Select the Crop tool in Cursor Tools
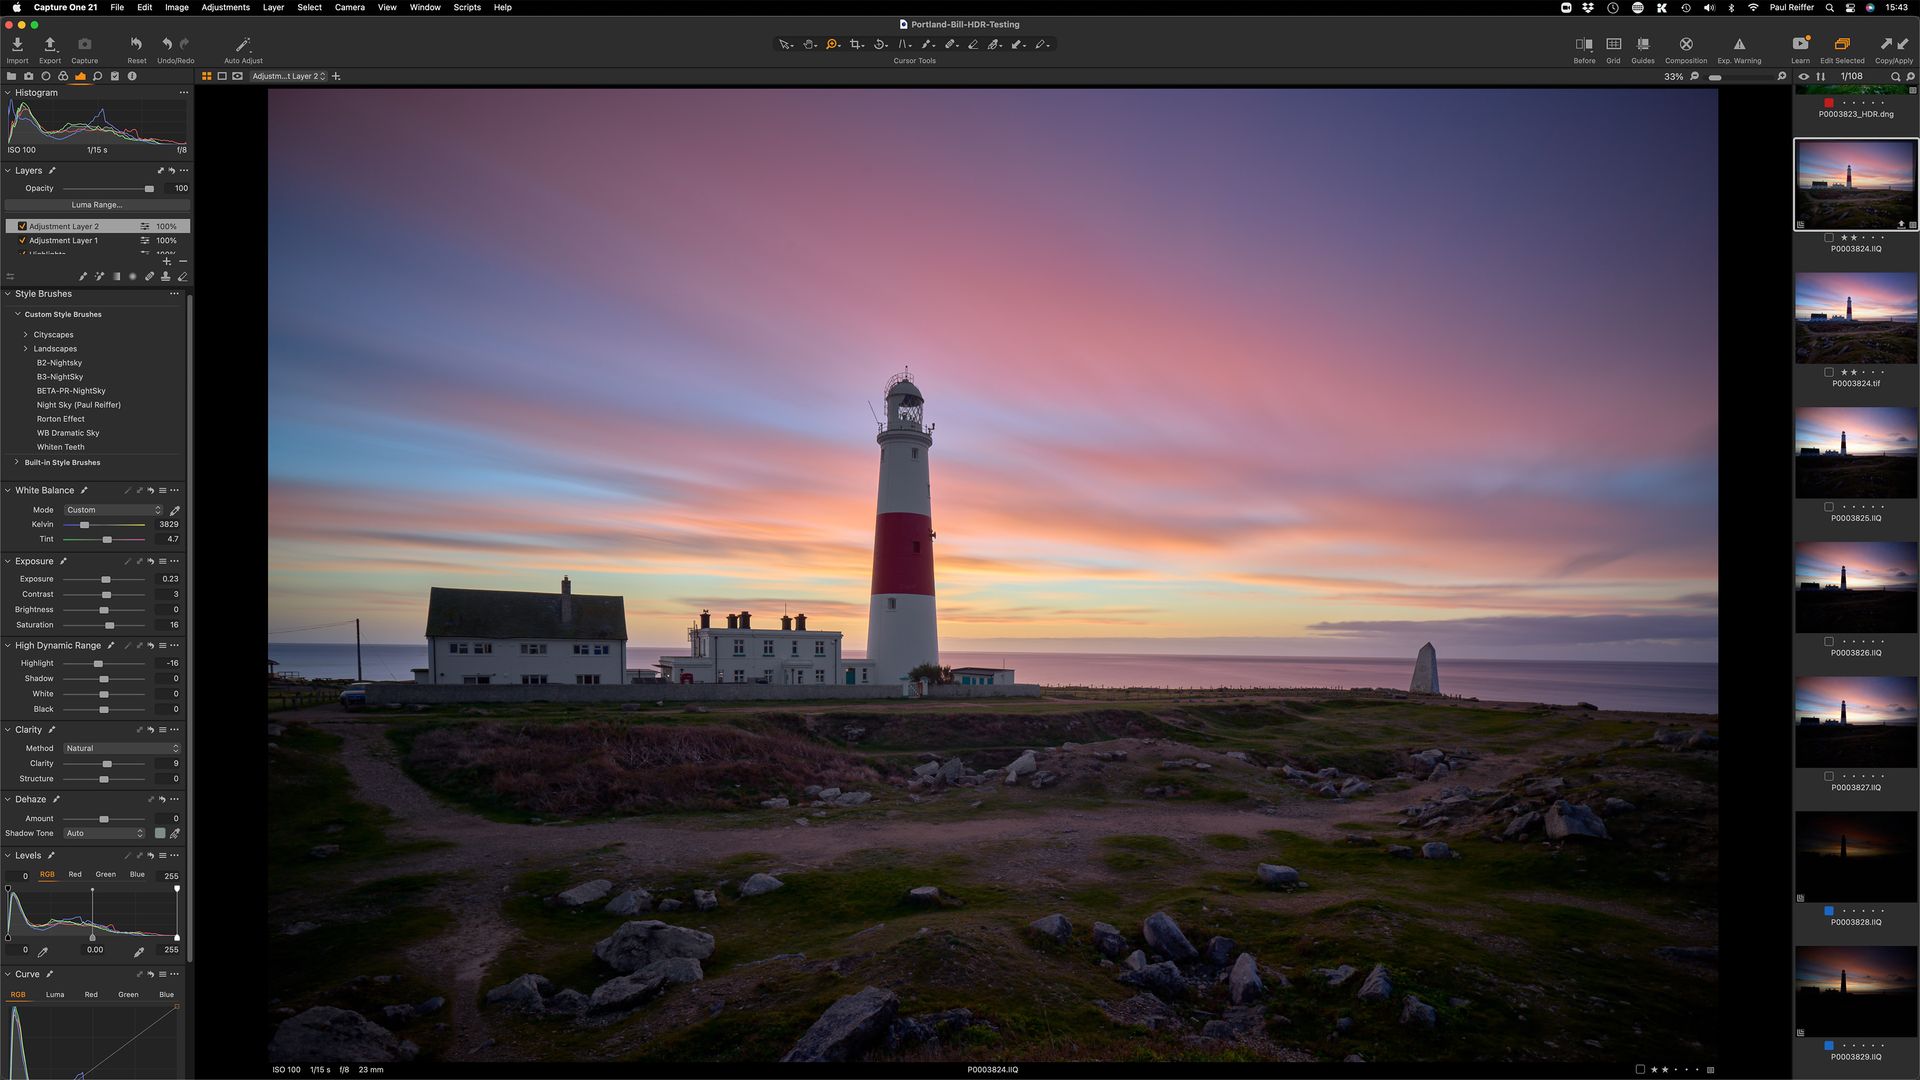Viewport: 1920px width, 1080px height. coord(856,44)
